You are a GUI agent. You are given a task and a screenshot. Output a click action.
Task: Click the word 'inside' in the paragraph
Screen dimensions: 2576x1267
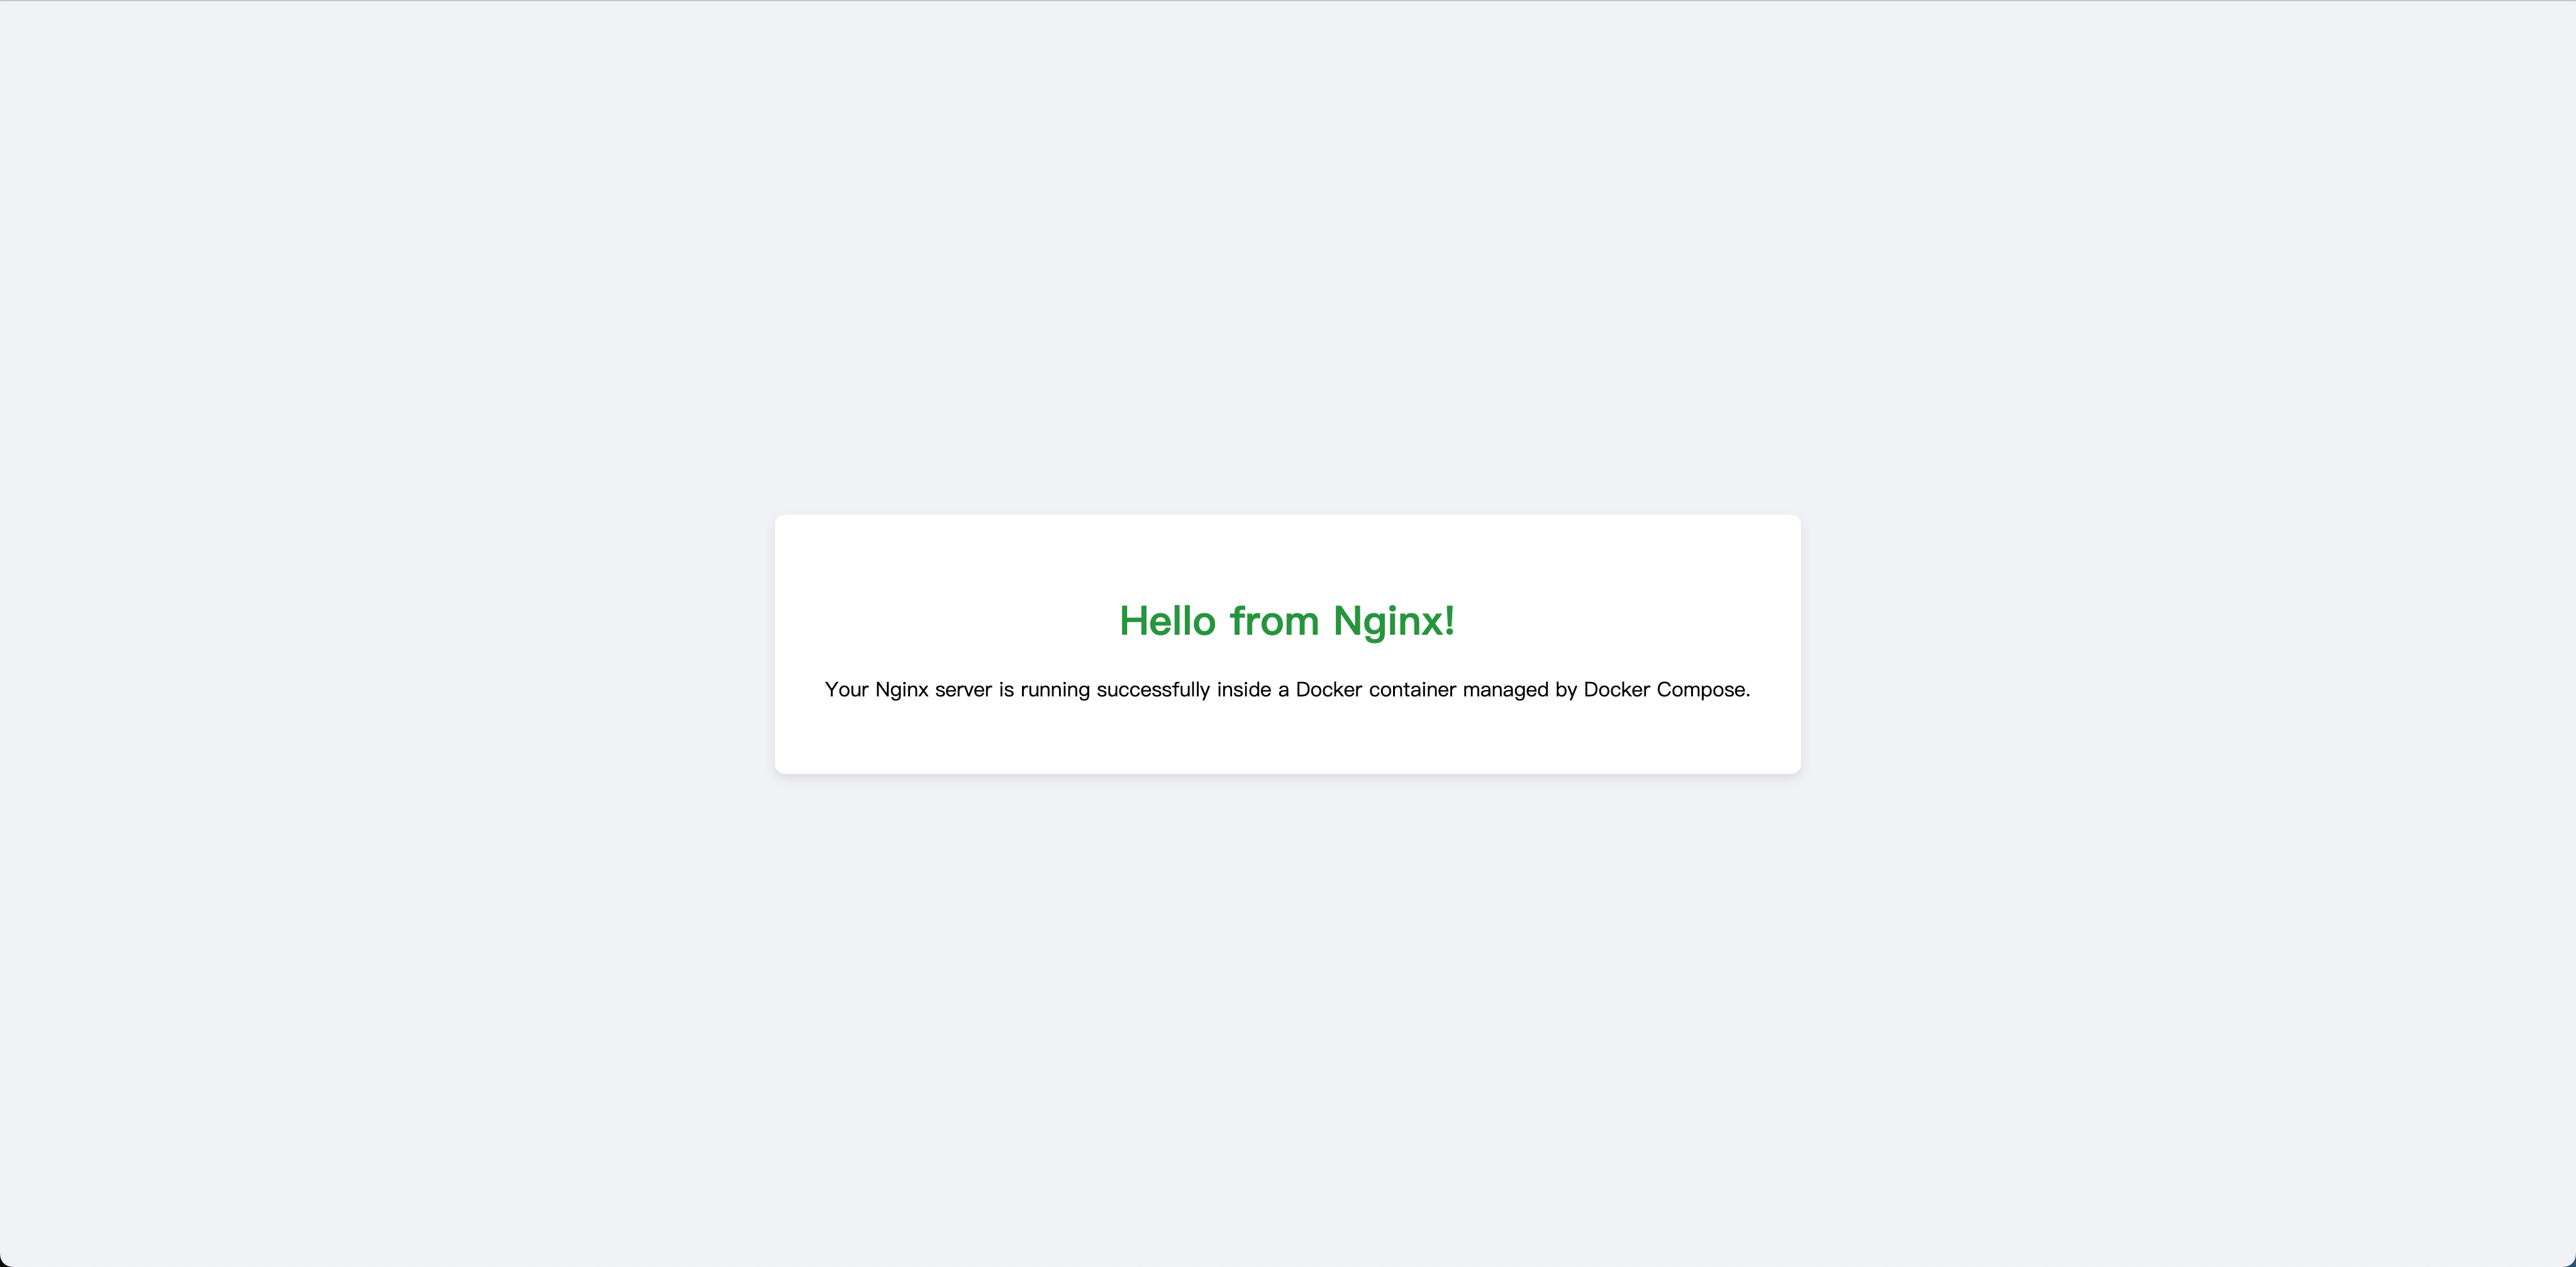pyautogui.click(x=1244, y=689)
